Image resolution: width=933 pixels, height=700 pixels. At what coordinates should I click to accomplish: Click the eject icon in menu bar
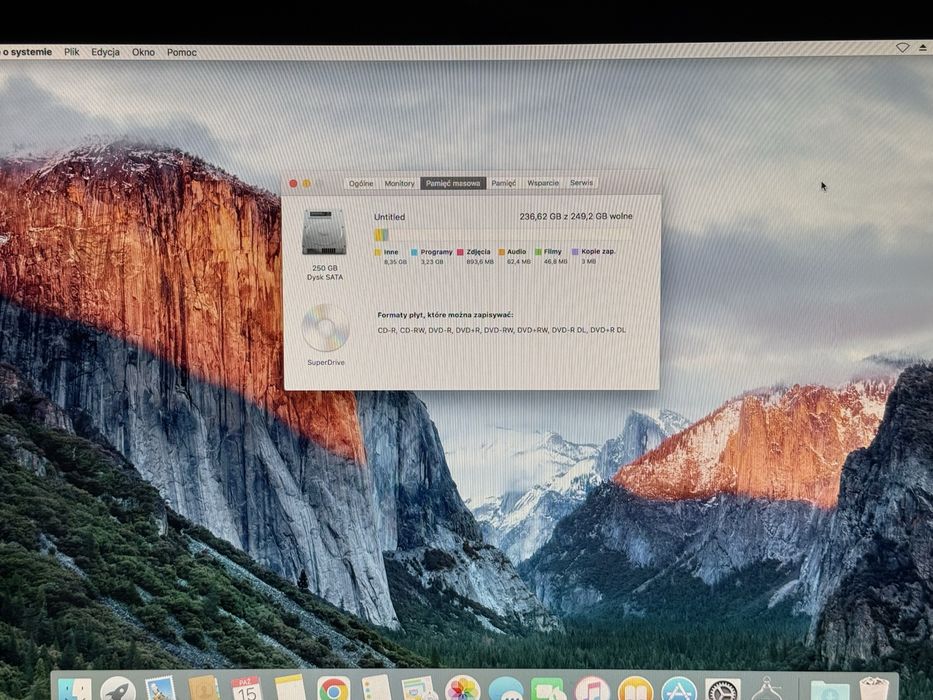(923, 47)
